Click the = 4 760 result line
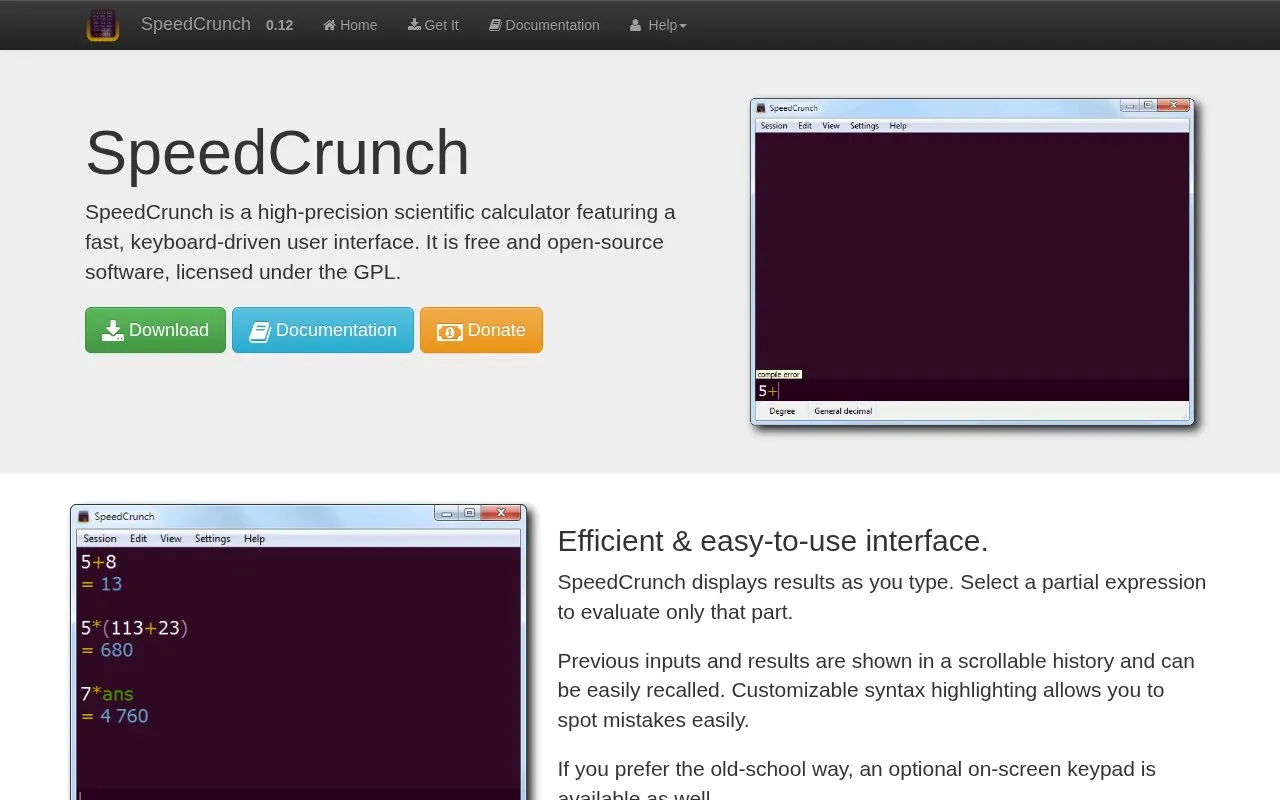Viewport: 1280px width, 800px height. pos(115,716)
